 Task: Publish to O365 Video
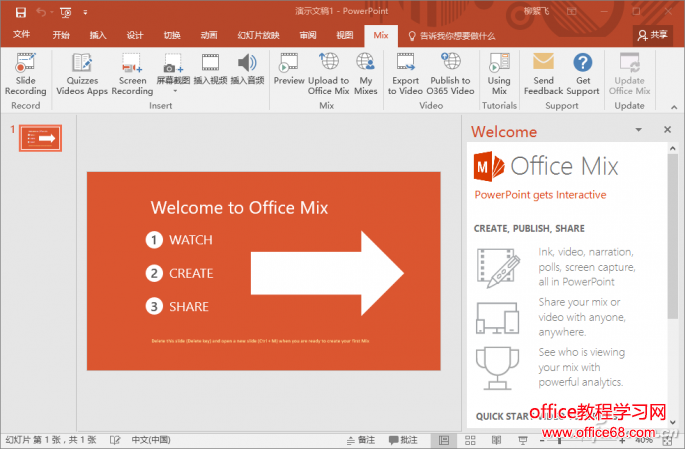pyautogui.click(x=450, y=74)
